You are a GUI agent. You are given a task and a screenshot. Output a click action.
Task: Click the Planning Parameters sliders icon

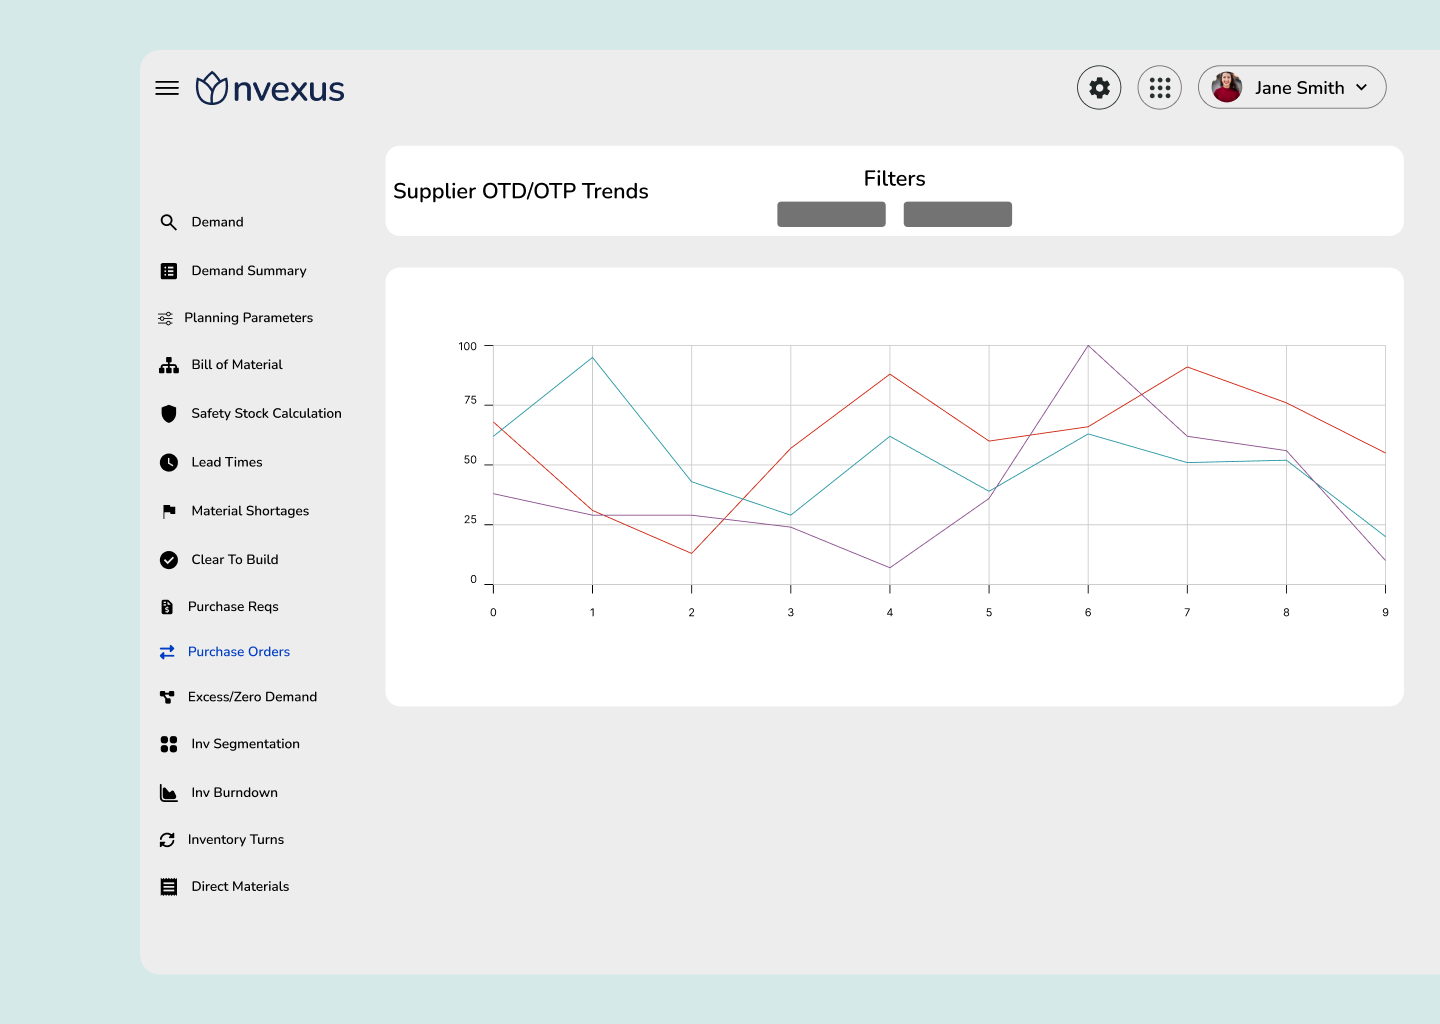coord(165,318)
